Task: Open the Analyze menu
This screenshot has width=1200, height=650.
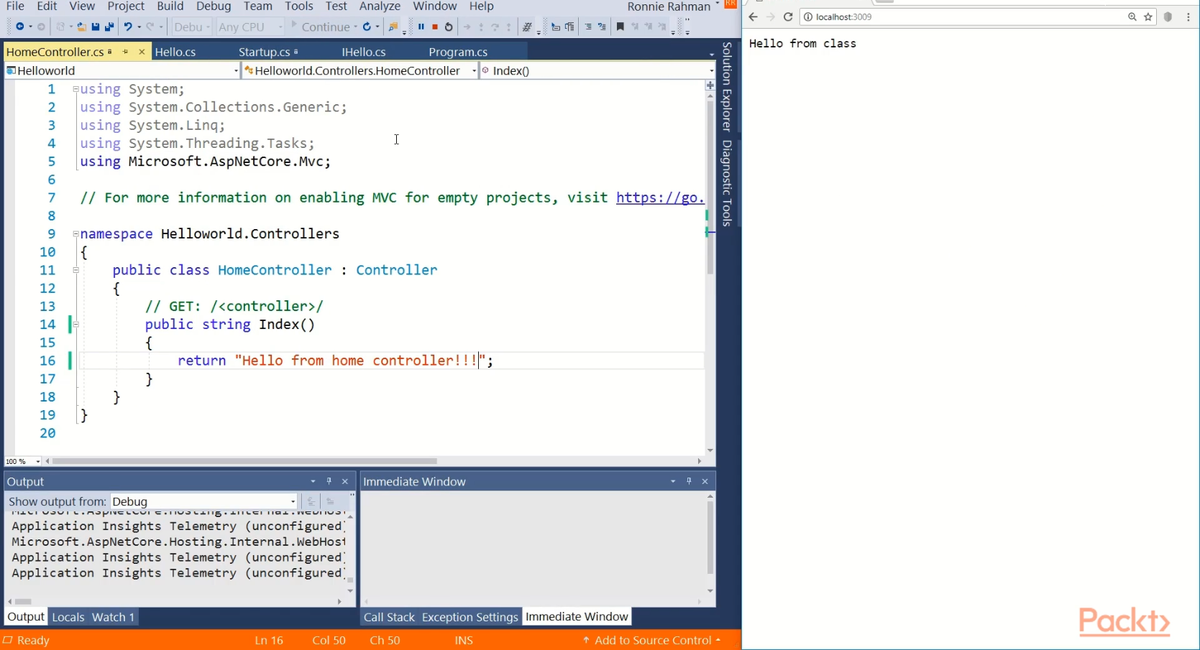Action: coord(380,6)
